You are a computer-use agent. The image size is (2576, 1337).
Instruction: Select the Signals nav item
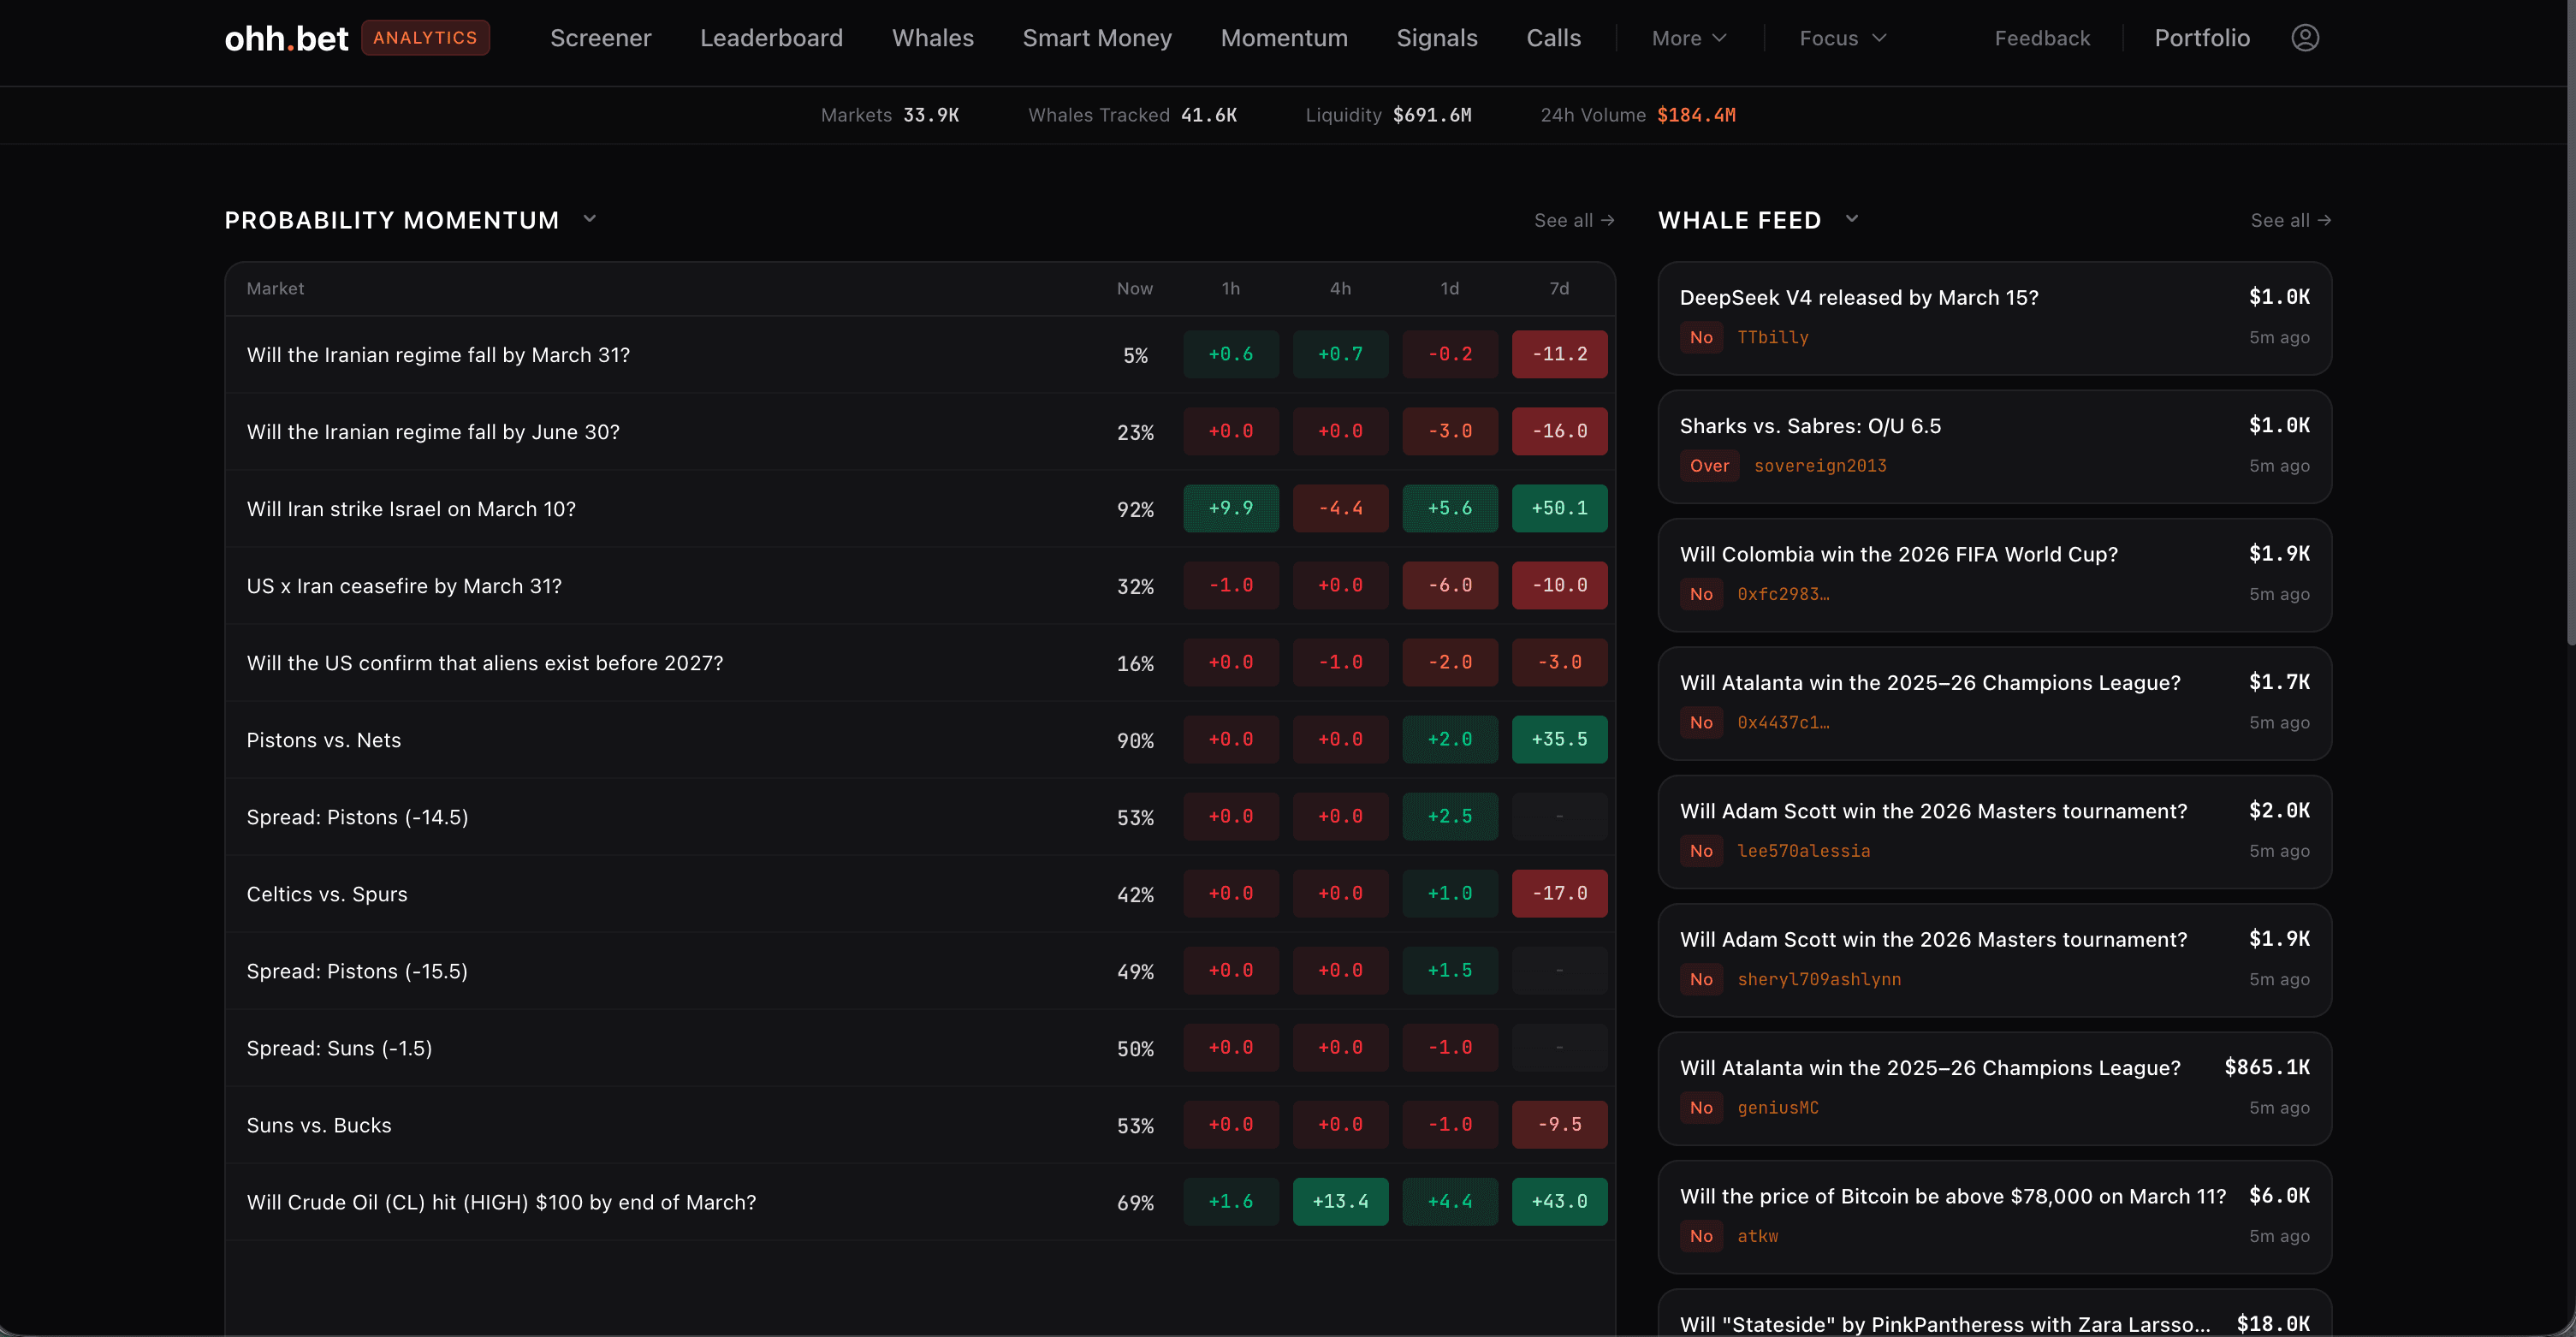click(1437, 37)
